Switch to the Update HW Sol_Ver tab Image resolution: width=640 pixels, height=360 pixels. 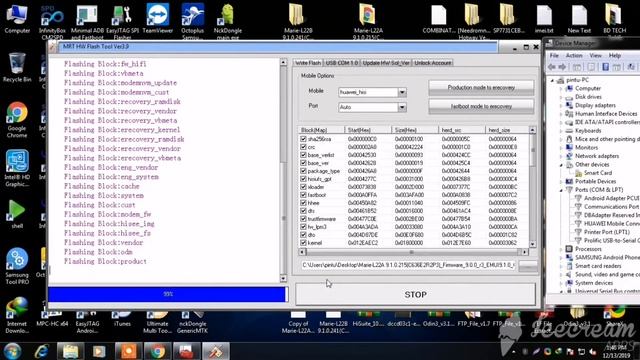(x=386, y=63)
